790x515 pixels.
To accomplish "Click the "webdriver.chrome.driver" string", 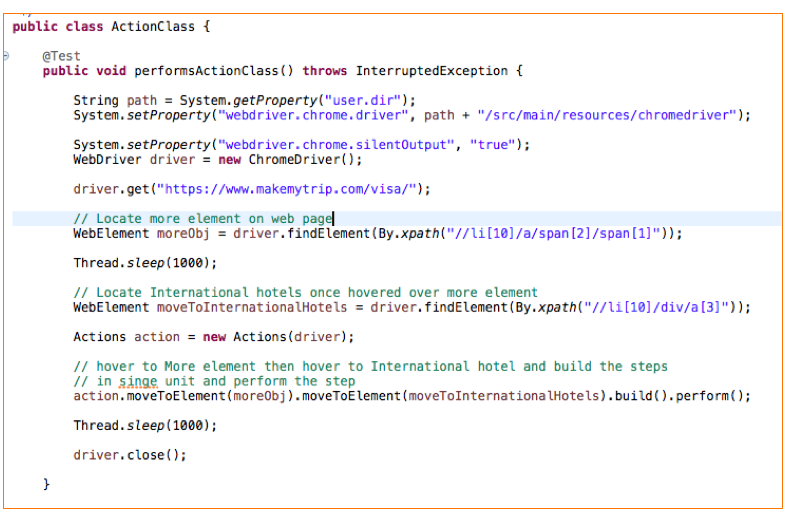I will (312, 115).
